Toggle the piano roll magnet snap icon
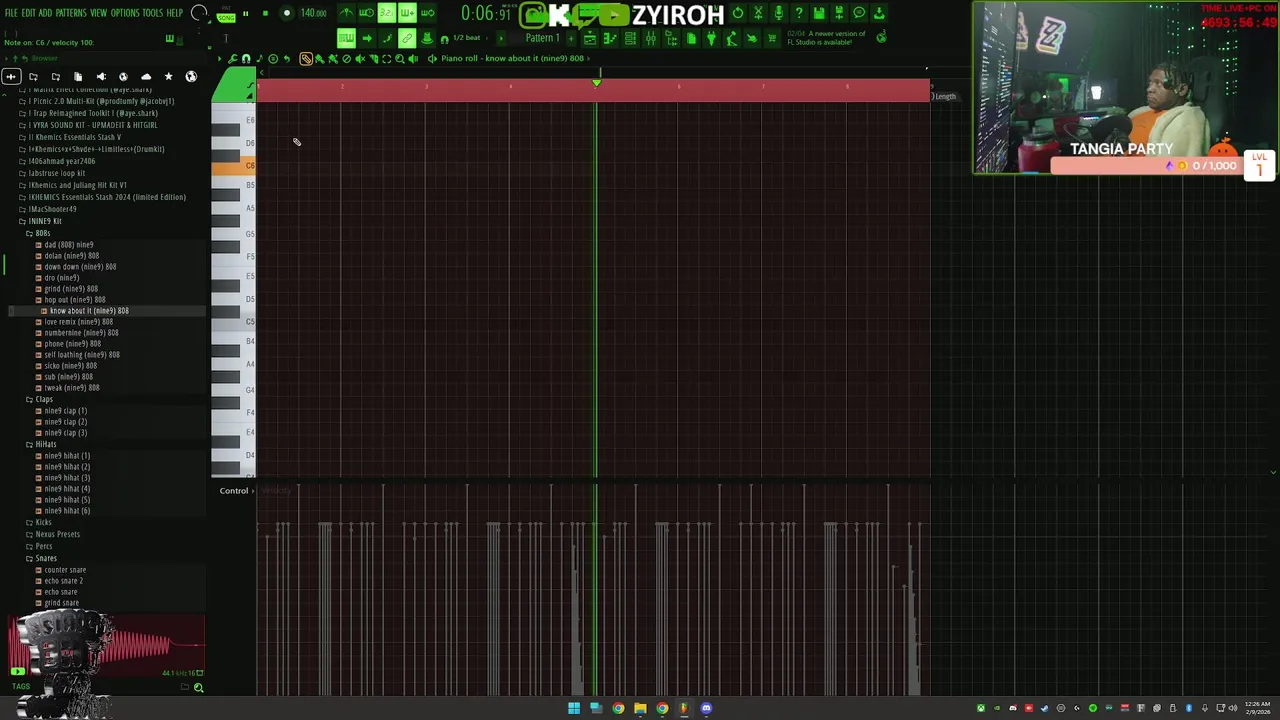Image resolution: width=1280 pixels, height=720 pixels. [x=246, y=59]
